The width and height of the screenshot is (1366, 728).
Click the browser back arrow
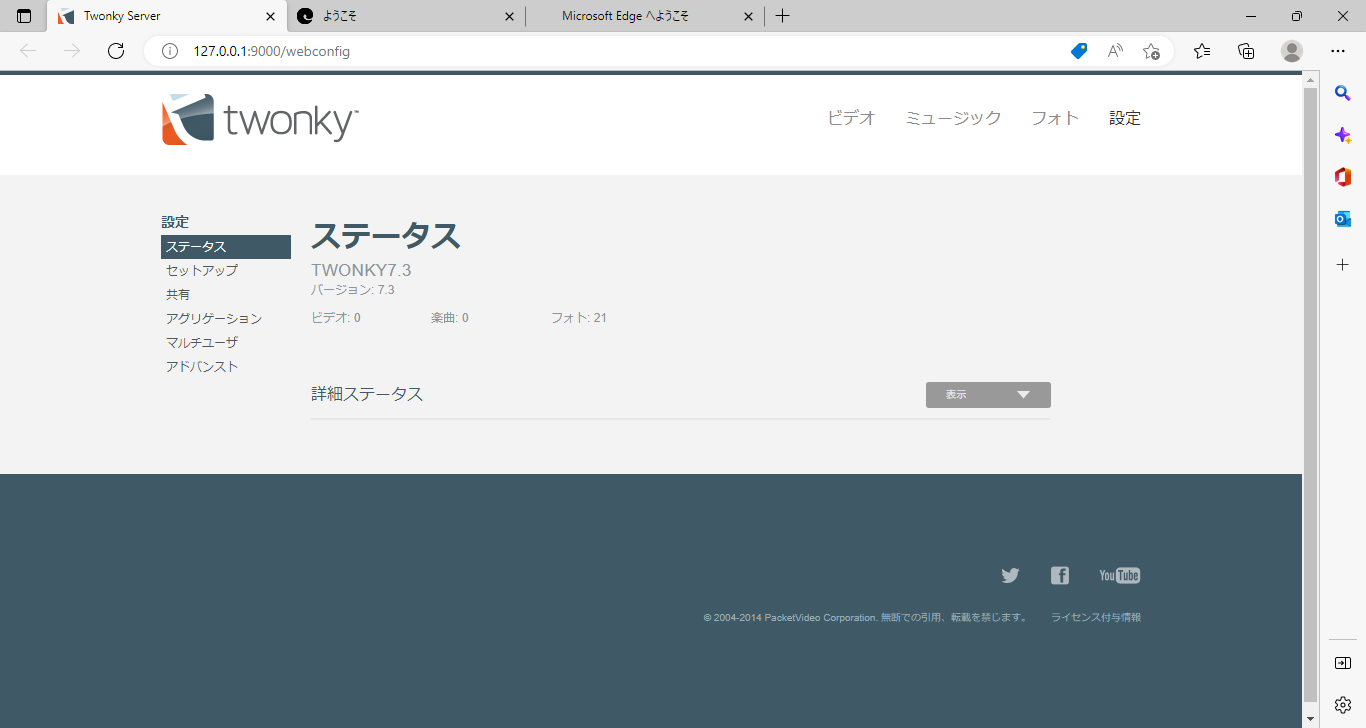pyautogui.click(x=28, y=51)
